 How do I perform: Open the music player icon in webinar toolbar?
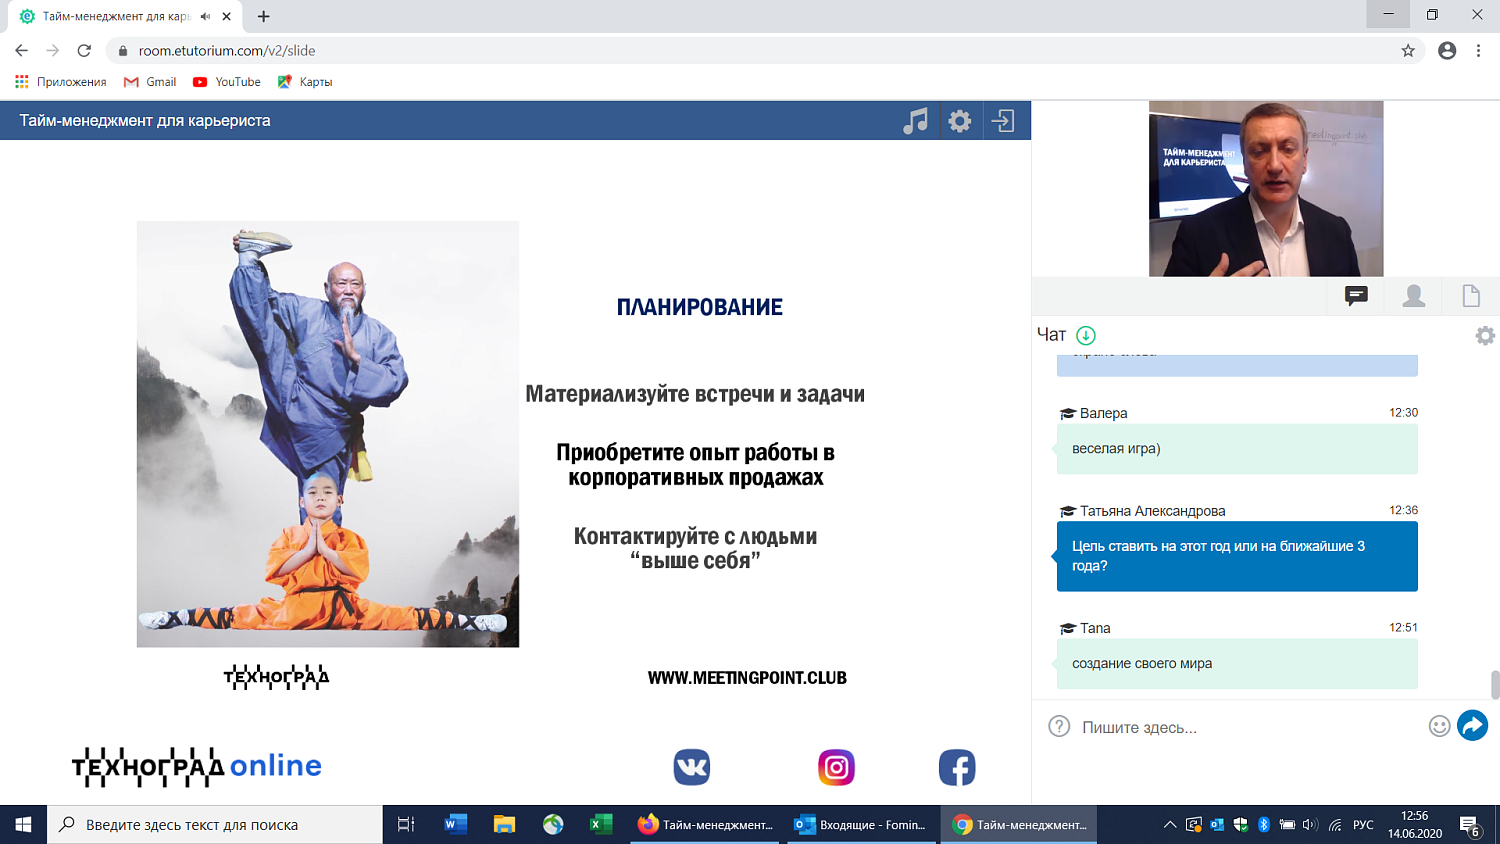[916, 120]
